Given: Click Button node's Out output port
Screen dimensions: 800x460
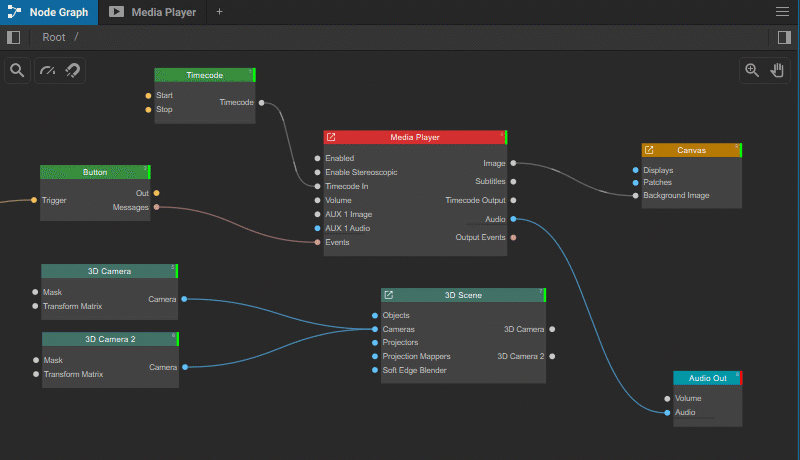Looking at the screenshot, I should (157, 193).
